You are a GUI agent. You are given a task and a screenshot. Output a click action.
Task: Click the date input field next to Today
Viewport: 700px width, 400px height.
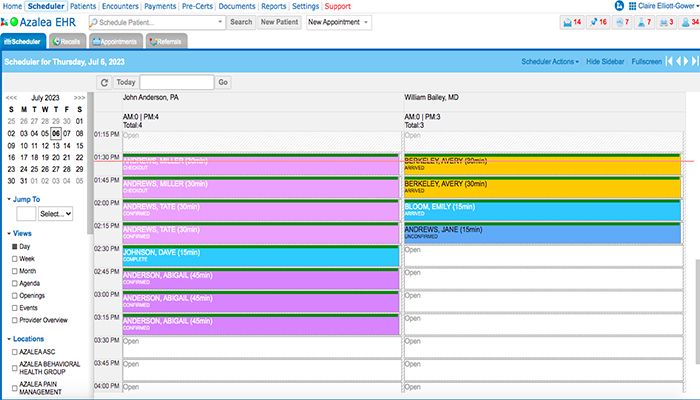(176, 82)
